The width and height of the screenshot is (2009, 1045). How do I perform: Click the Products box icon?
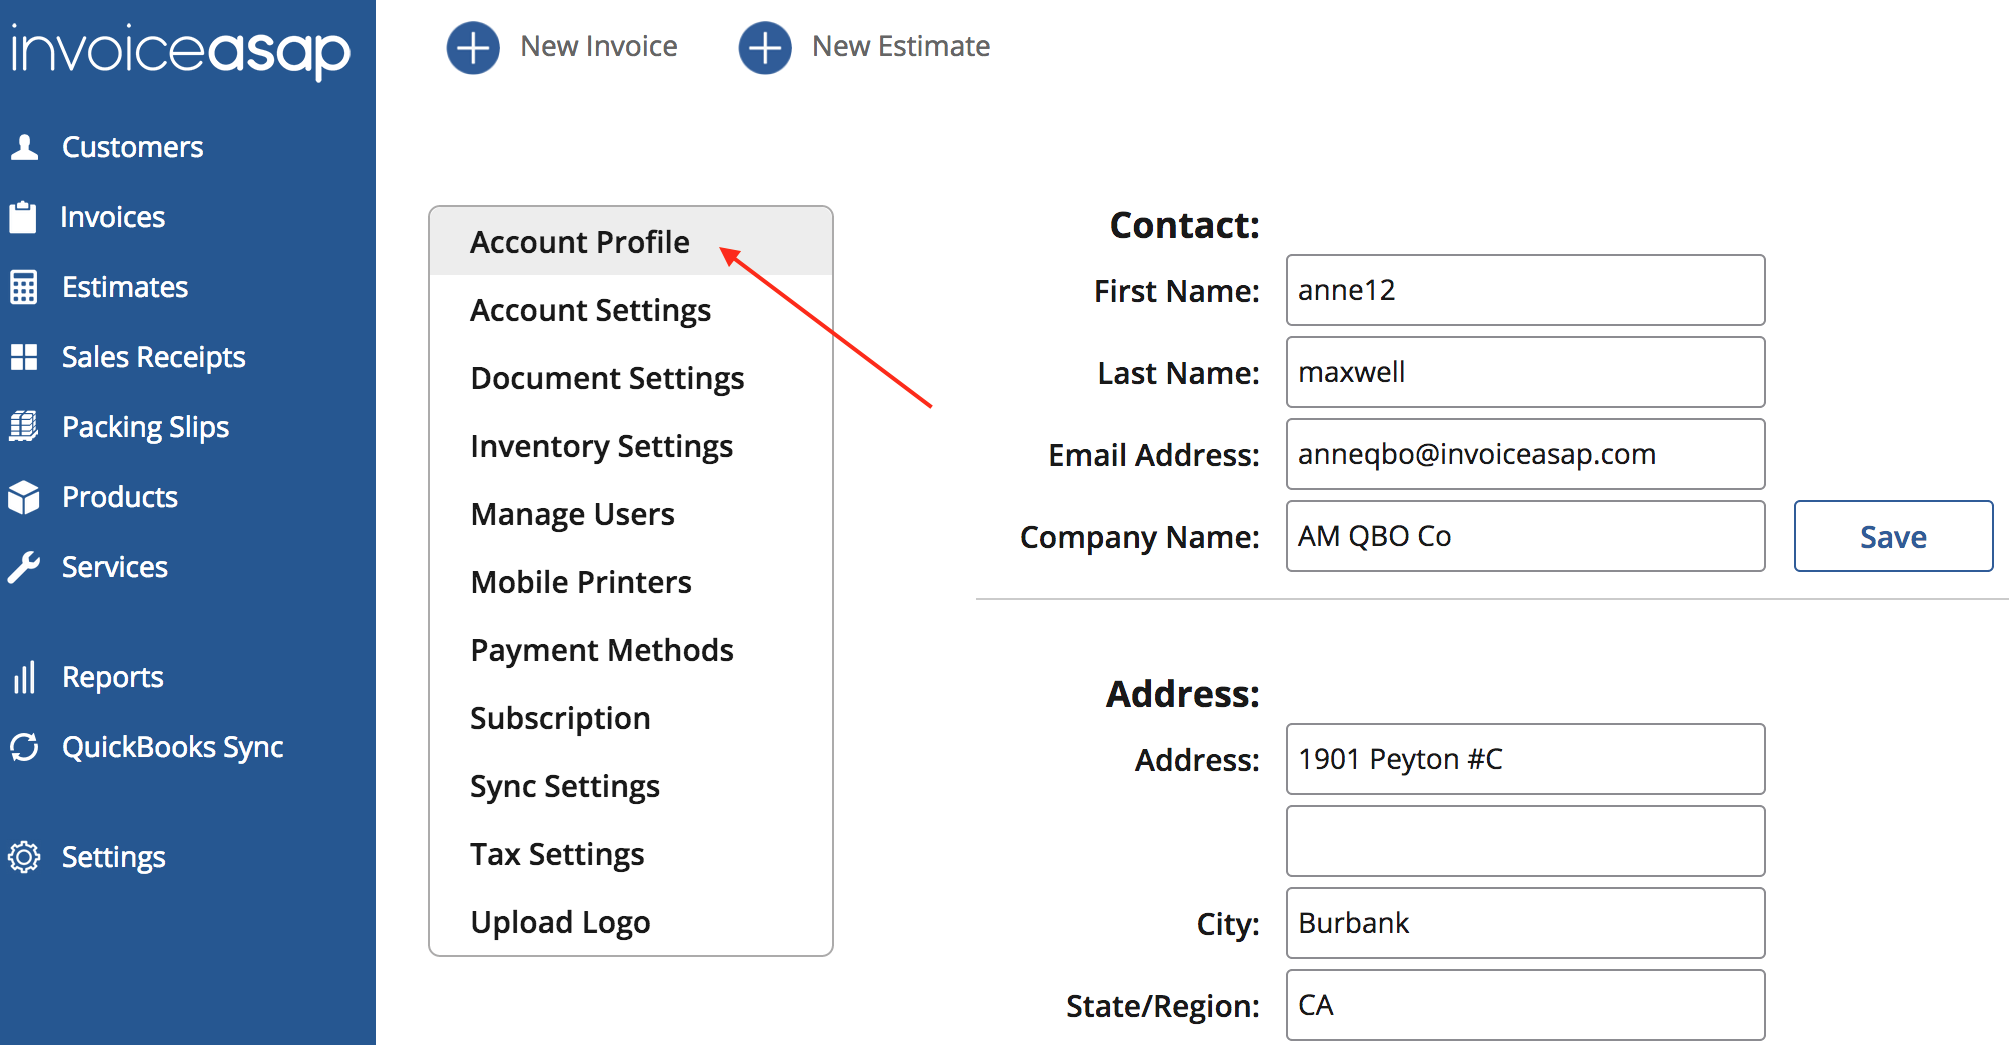(24, 497)
